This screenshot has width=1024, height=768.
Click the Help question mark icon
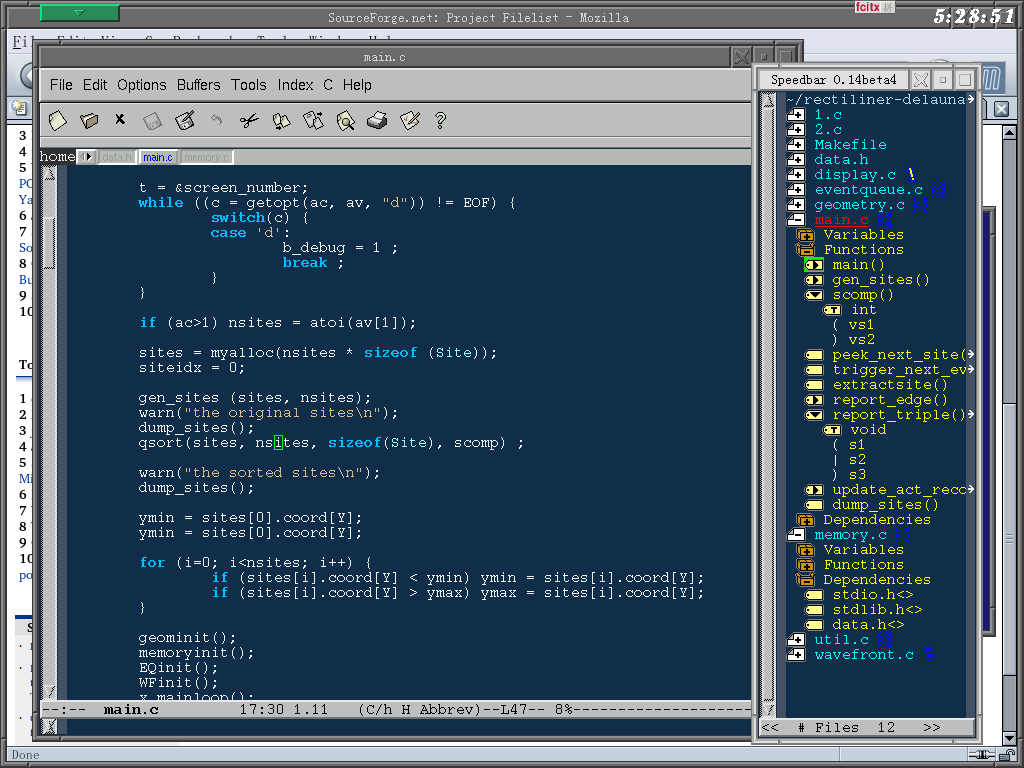click(x=440, y=120)
